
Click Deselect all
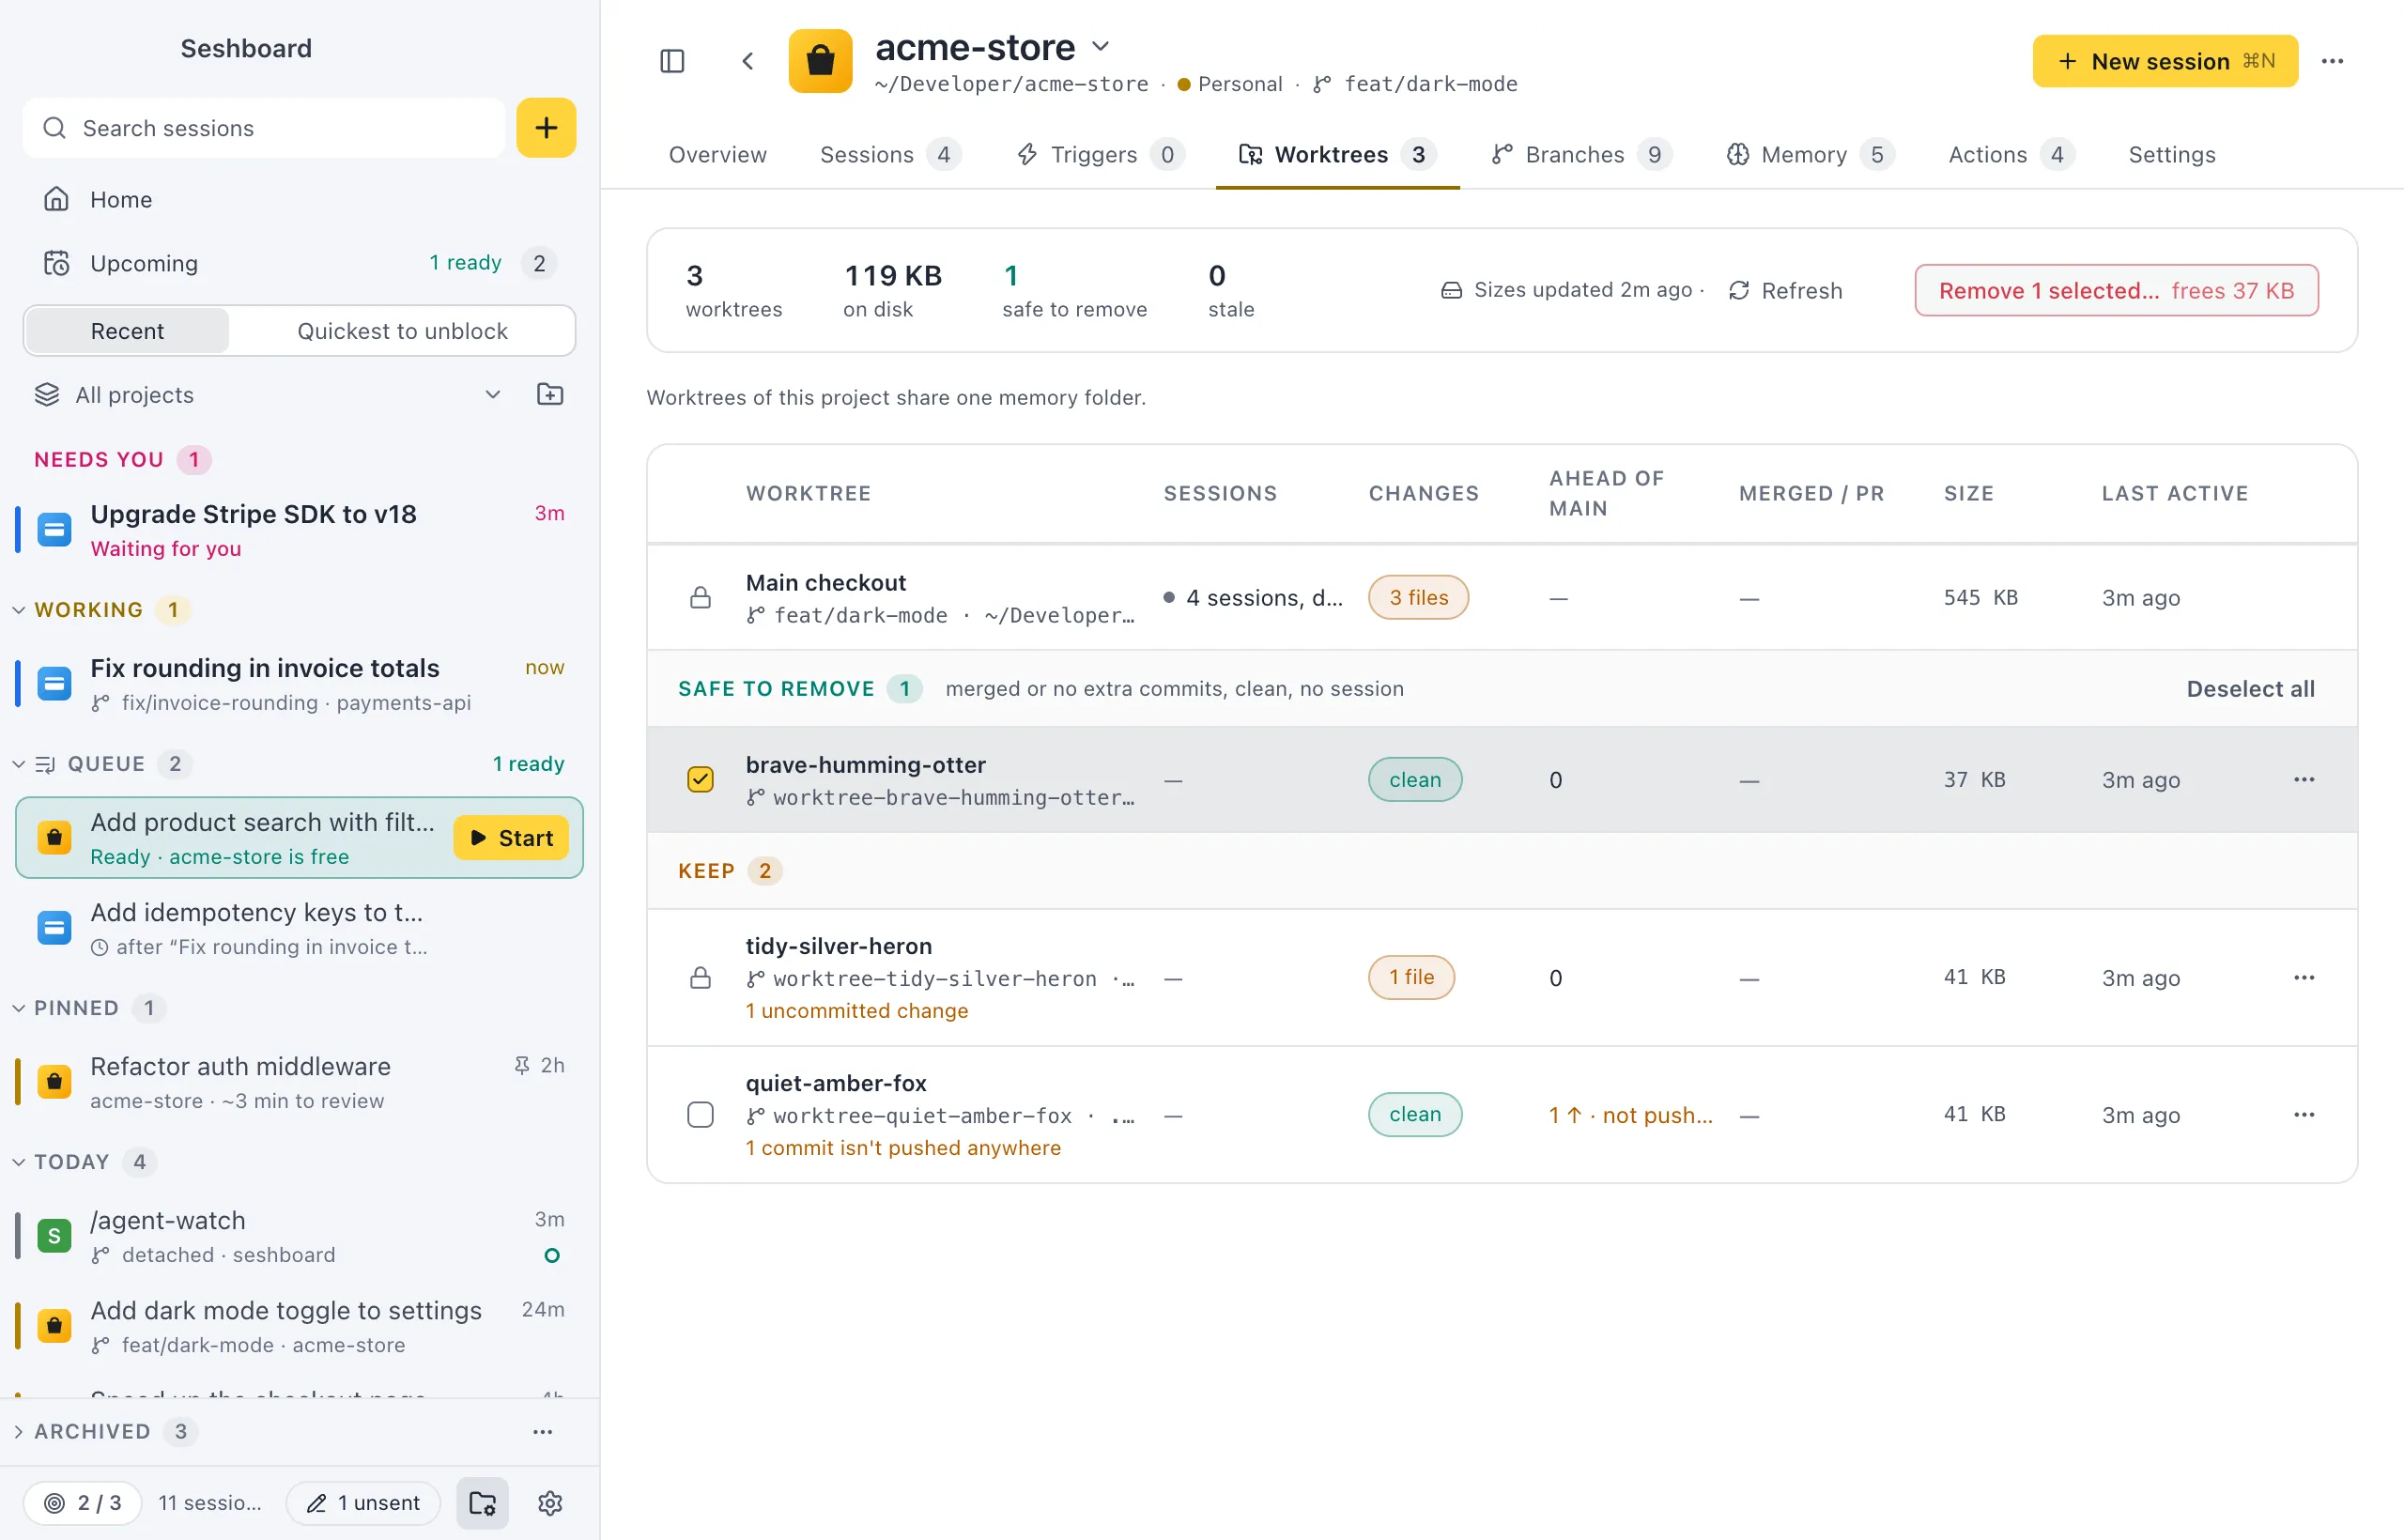click(x=2250, y=689)
